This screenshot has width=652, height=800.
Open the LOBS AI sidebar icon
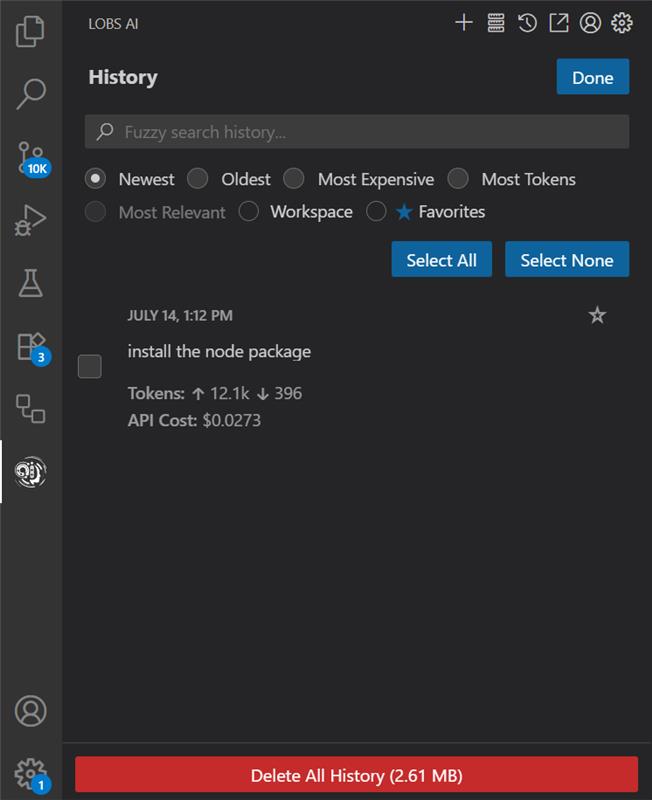pos(31,471)
